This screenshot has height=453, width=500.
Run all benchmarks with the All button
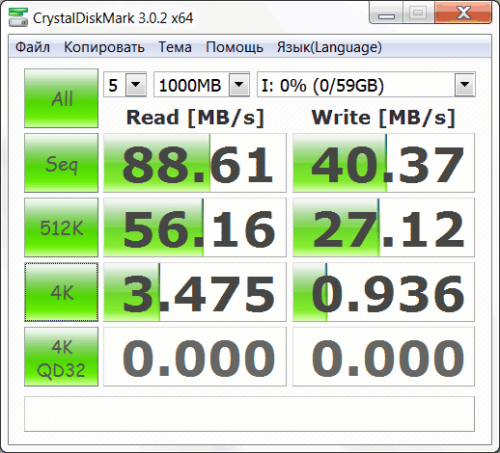point(61,98)
